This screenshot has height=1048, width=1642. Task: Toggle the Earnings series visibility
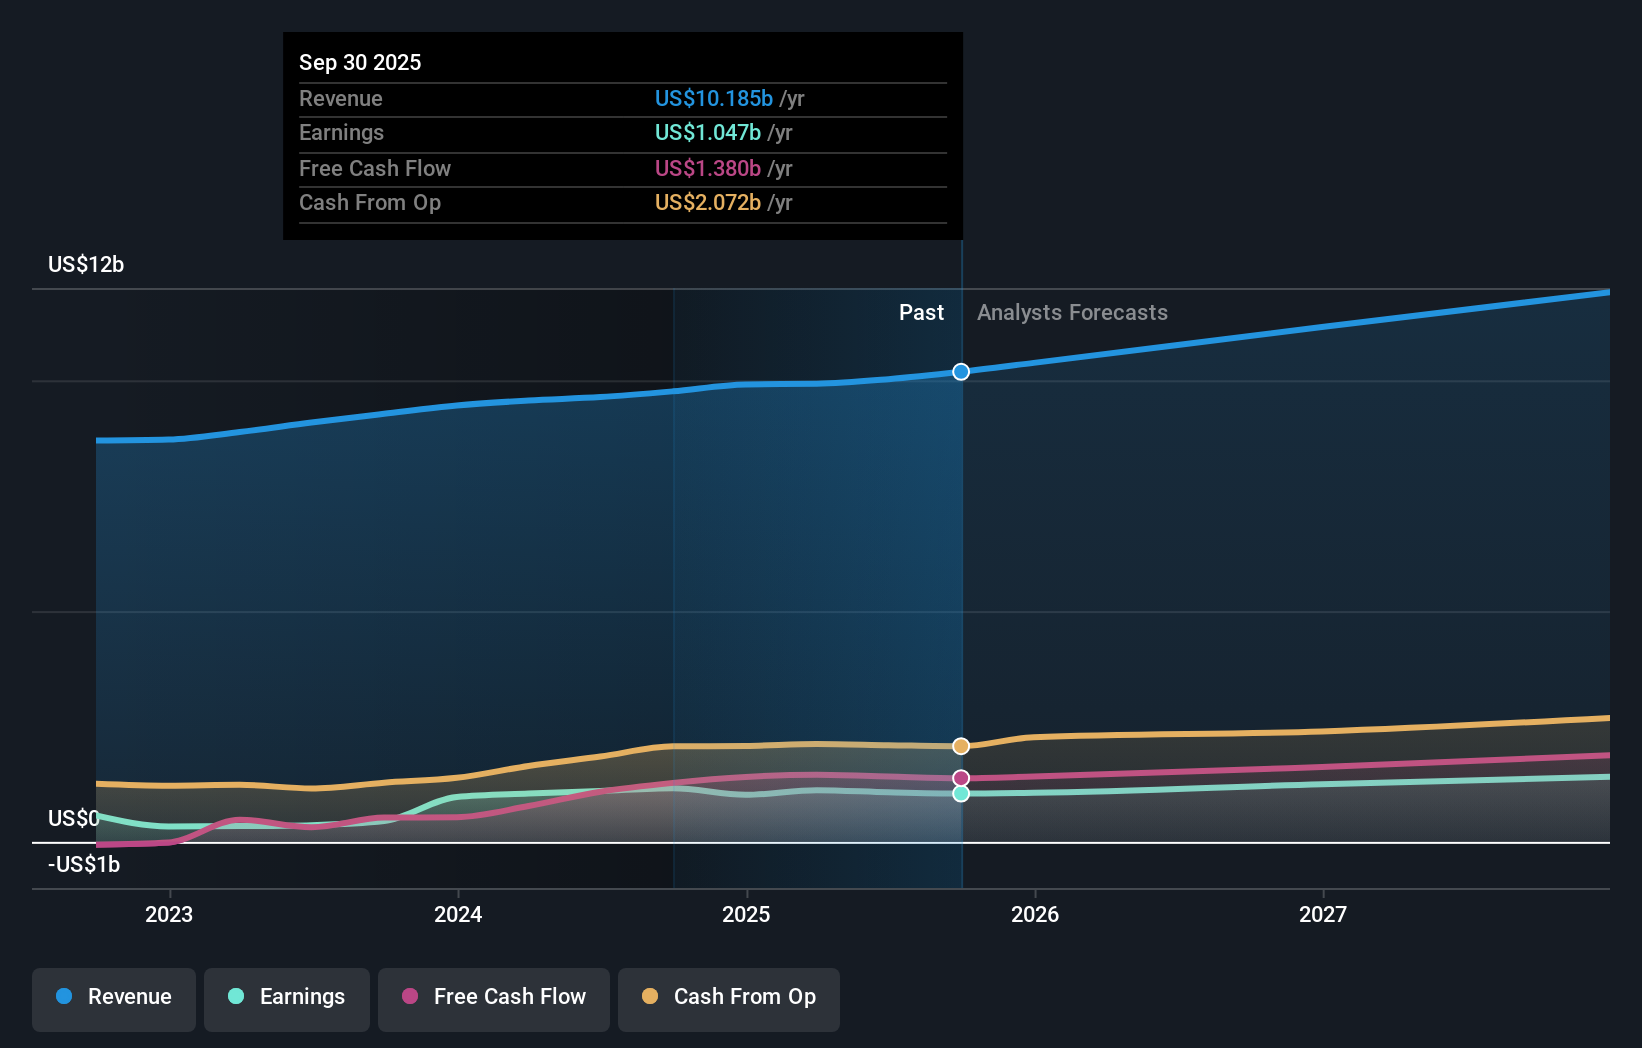287,997
